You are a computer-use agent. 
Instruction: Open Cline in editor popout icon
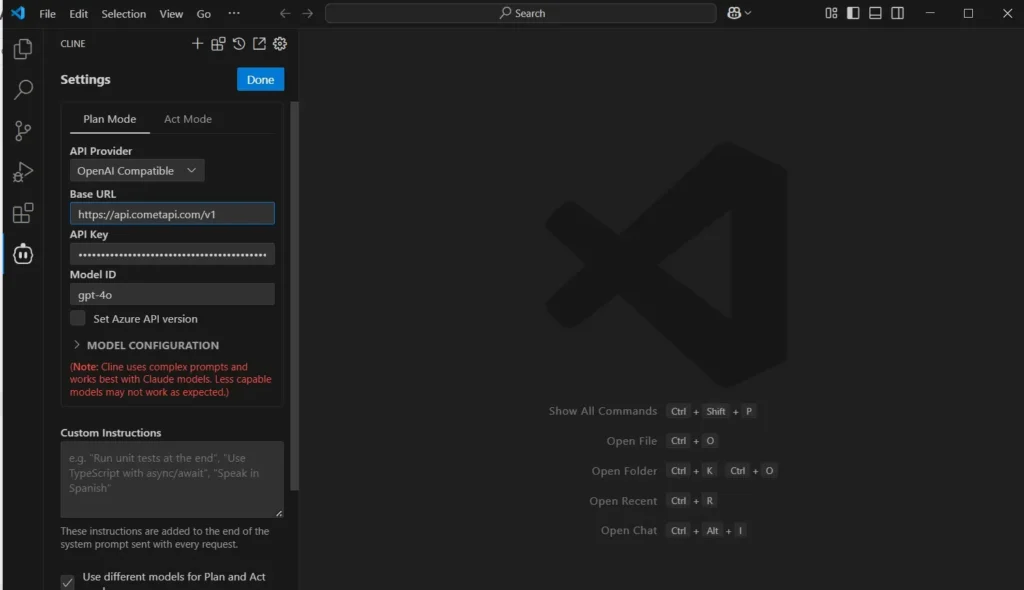pyautogui.click(x=259, y=43)
